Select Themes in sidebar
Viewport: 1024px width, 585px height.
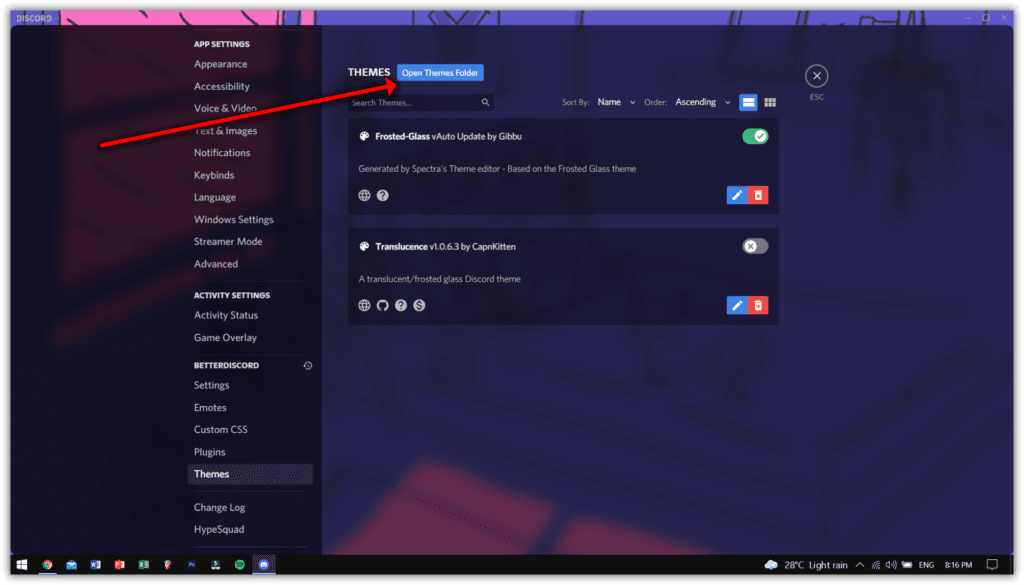[x=249, y=474]
